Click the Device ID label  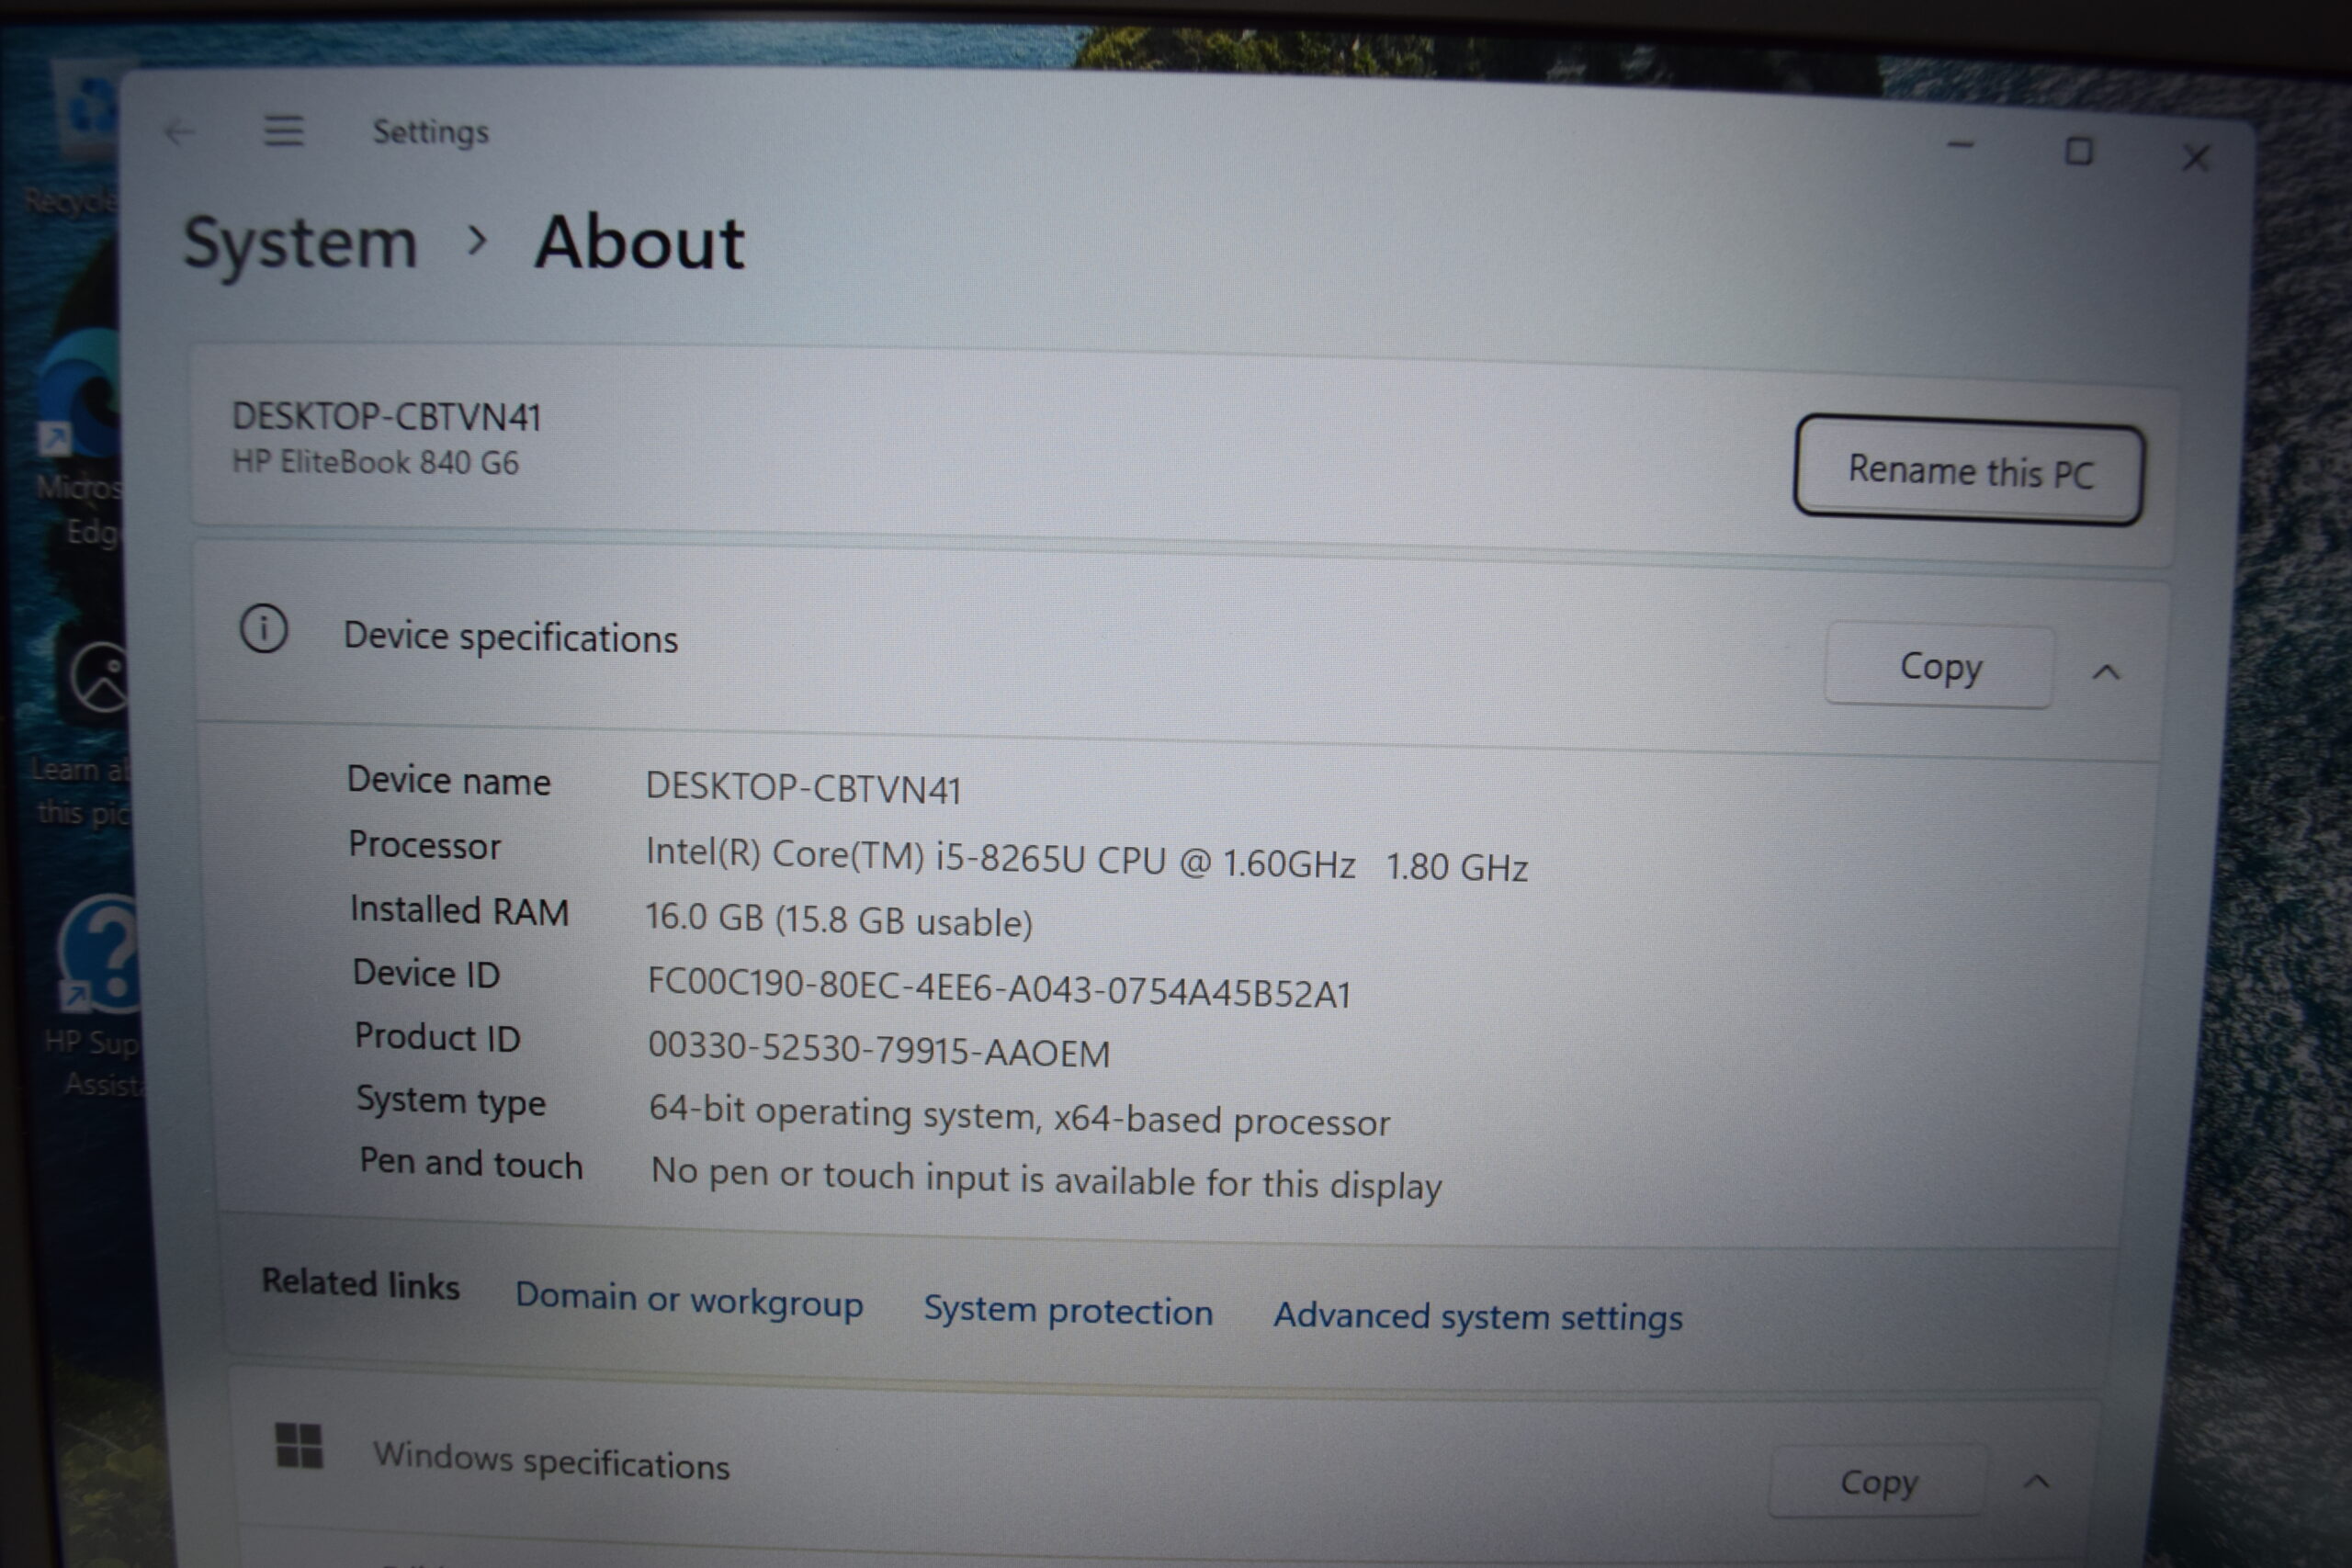(x=426, y=973)
